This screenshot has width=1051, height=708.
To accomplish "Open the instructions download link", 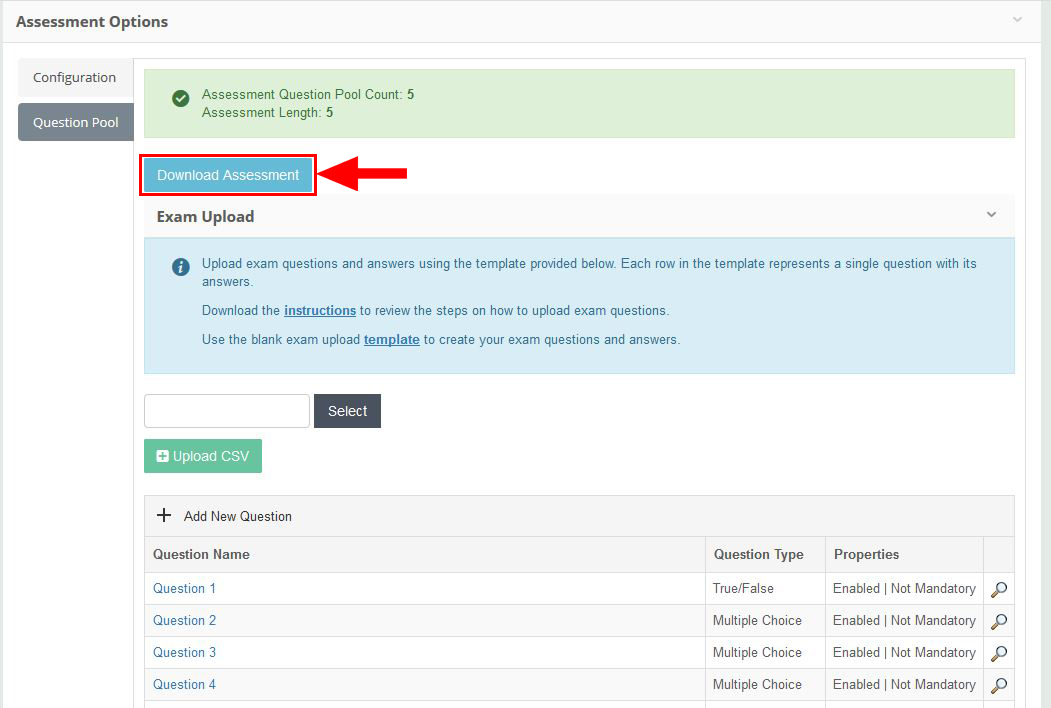I will click(320, 311).
